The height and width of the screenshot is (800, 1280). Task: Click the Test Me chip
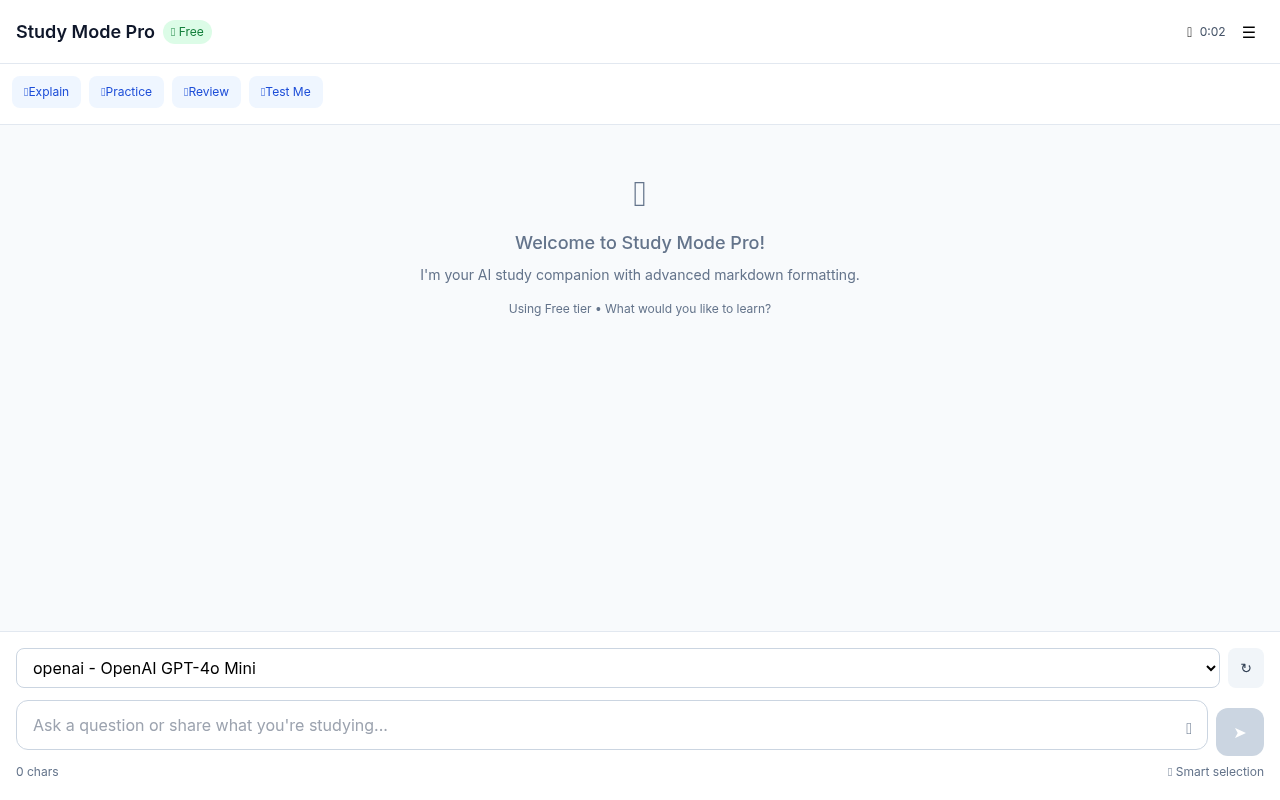click(x=285, y=91)
